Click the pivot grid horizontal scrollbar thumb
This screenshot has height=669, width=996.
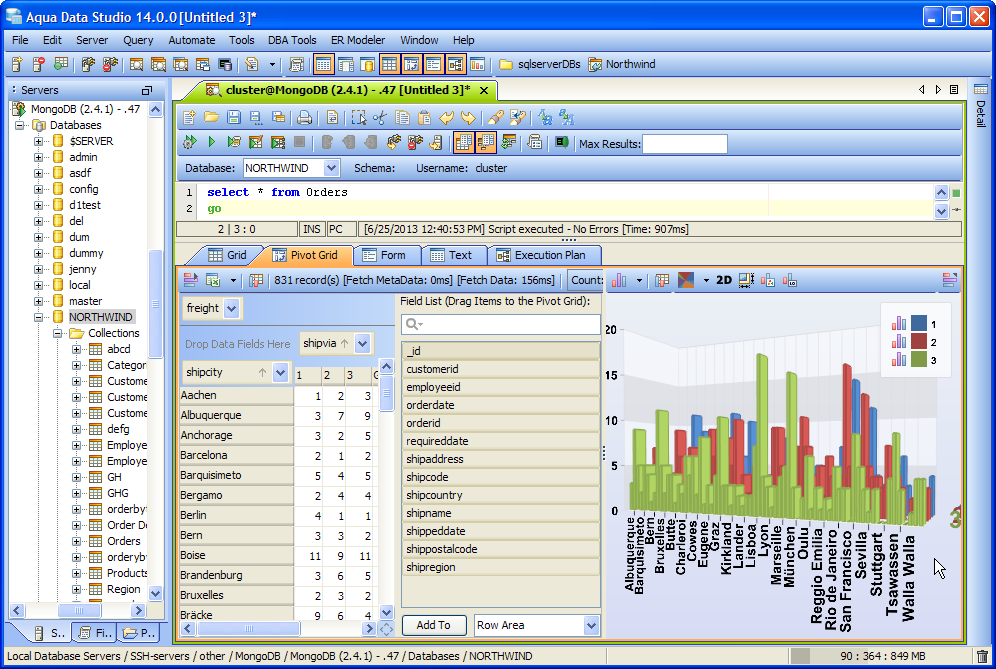tap(248, 628)
